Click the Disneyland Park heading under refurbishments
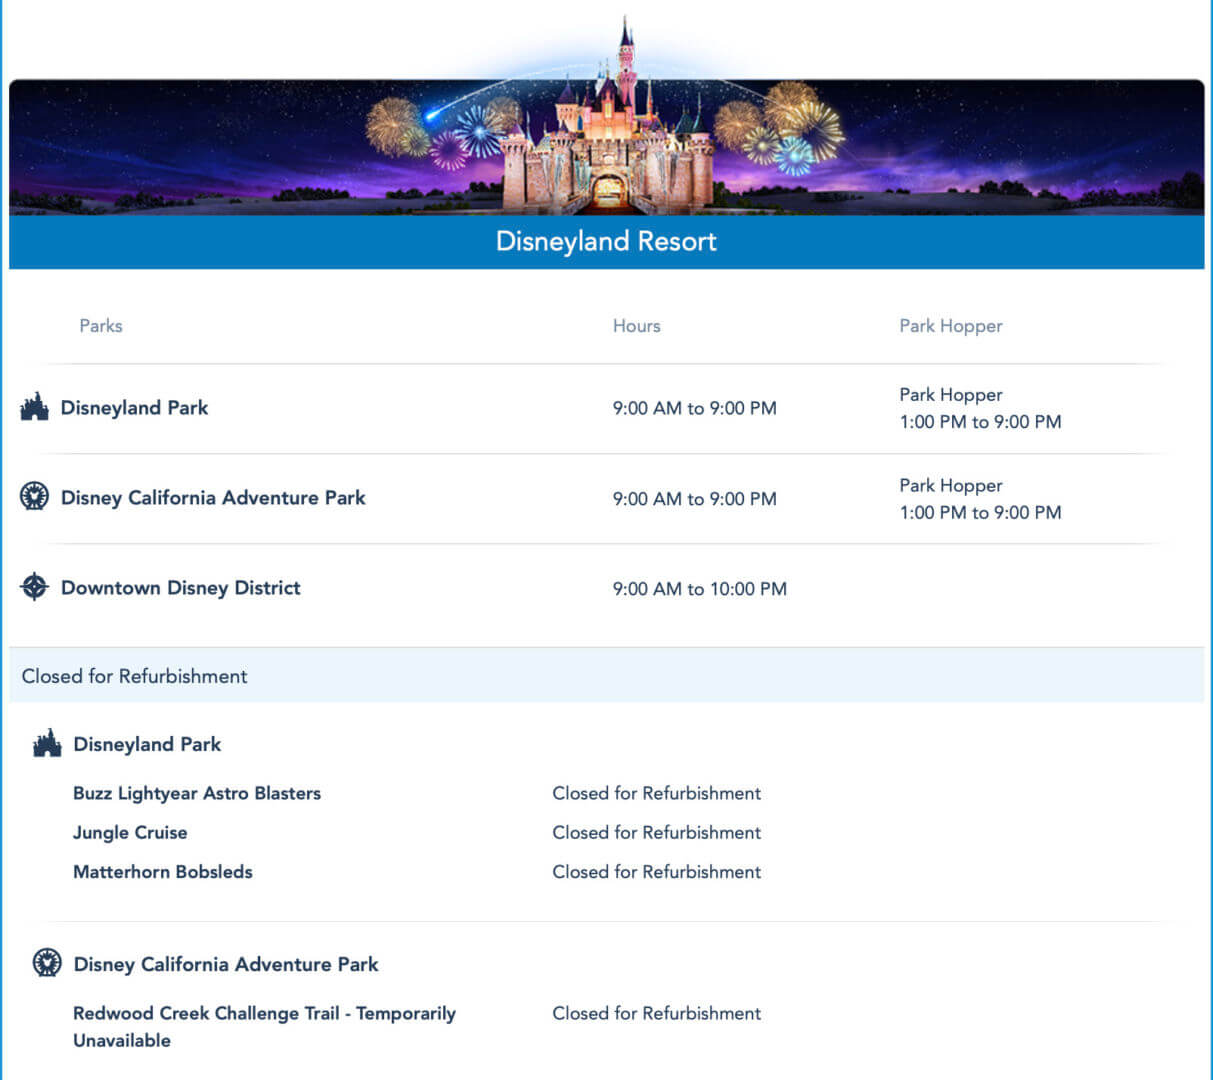The width and height of the screenshot is (1213, 1080). [147, 744]
